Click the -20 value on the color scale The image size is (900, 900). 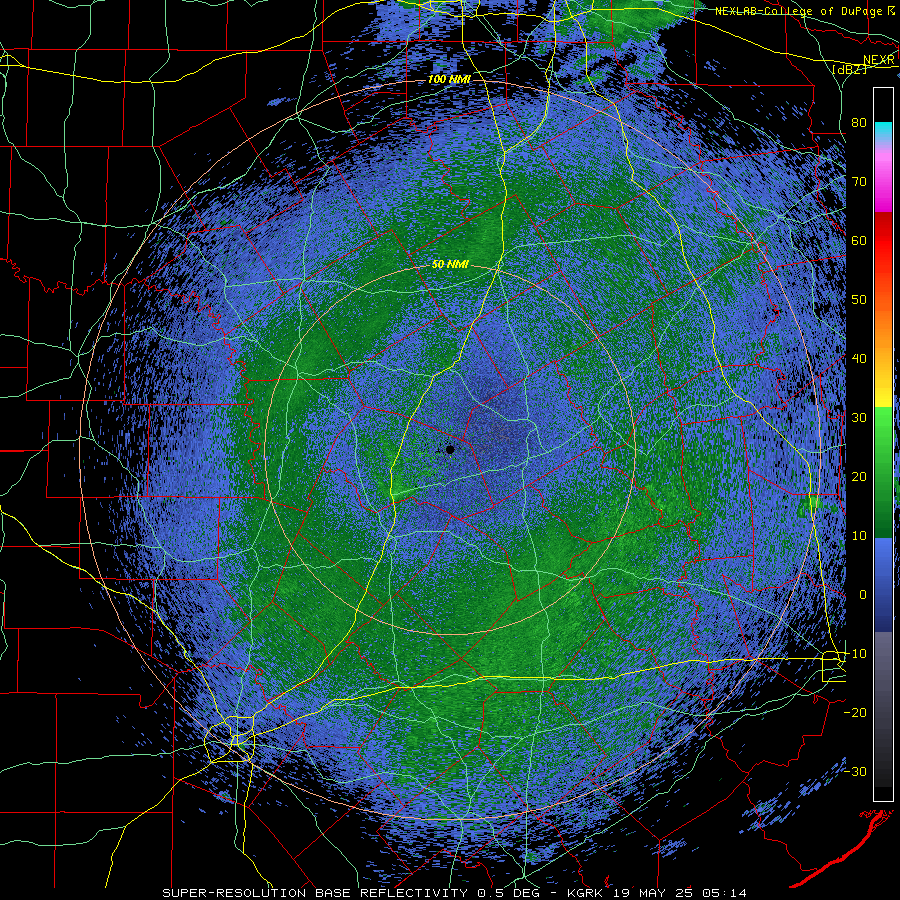(855, 713)
